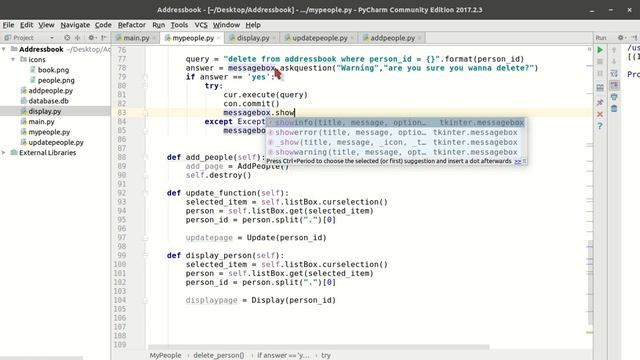Open the Edit menu
The image size is (640, 360).
pos(27,25)
